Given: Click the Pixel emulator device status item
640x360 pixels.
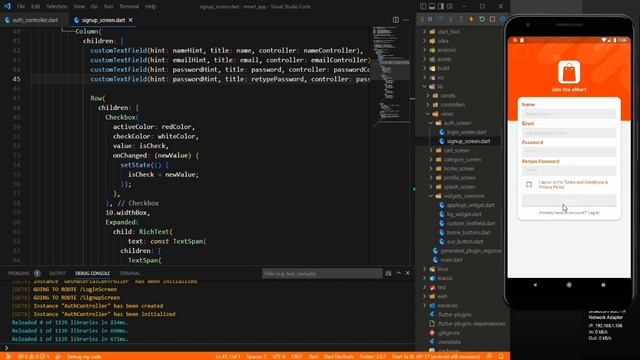Looking at the screenshot, I should 436,356.
